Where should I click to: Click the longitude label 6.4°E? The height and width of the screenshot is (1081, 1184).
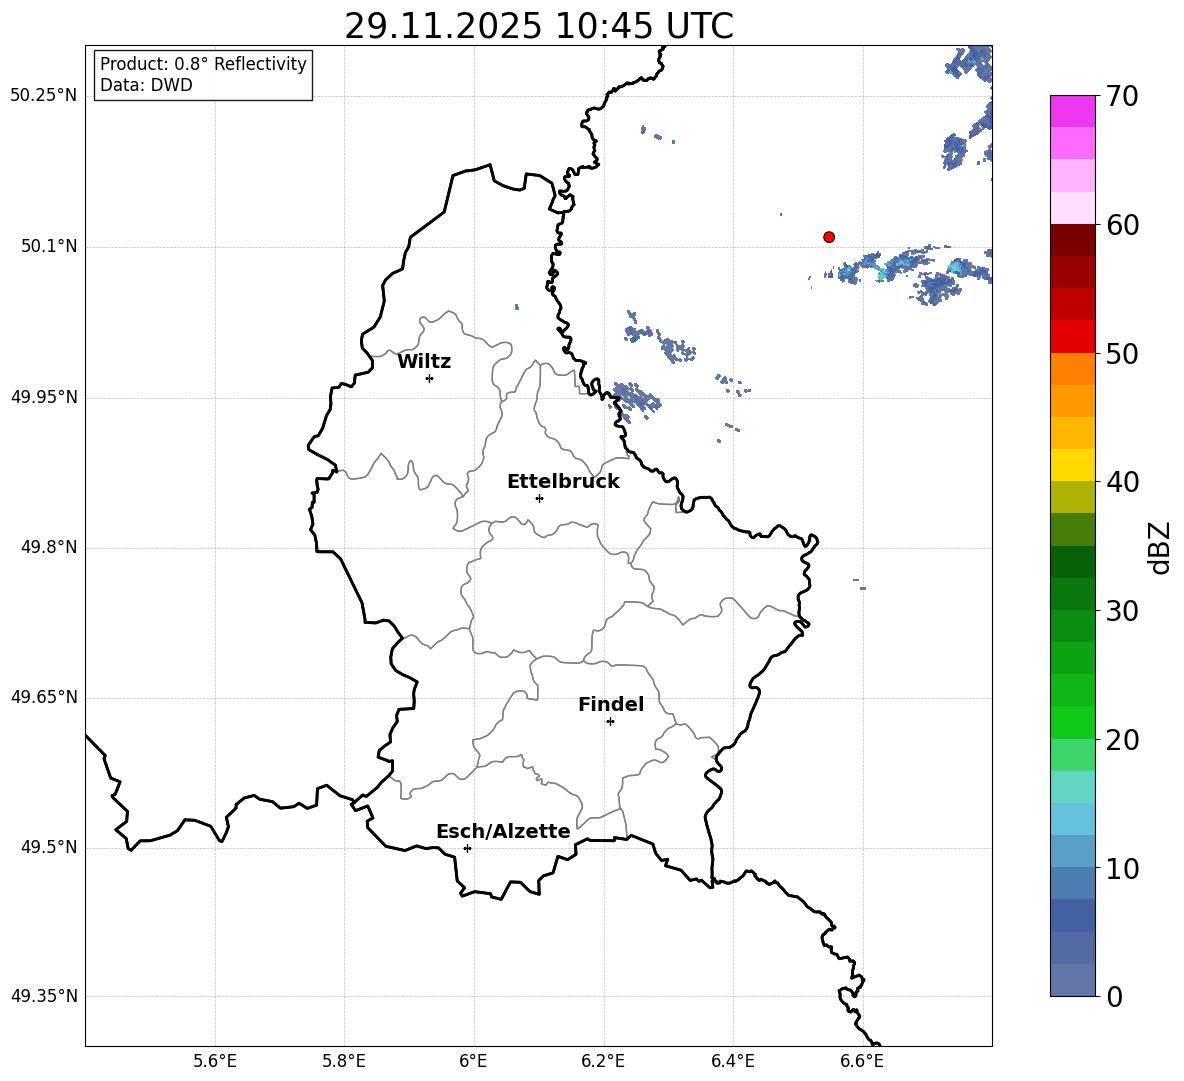point(732,1061)
